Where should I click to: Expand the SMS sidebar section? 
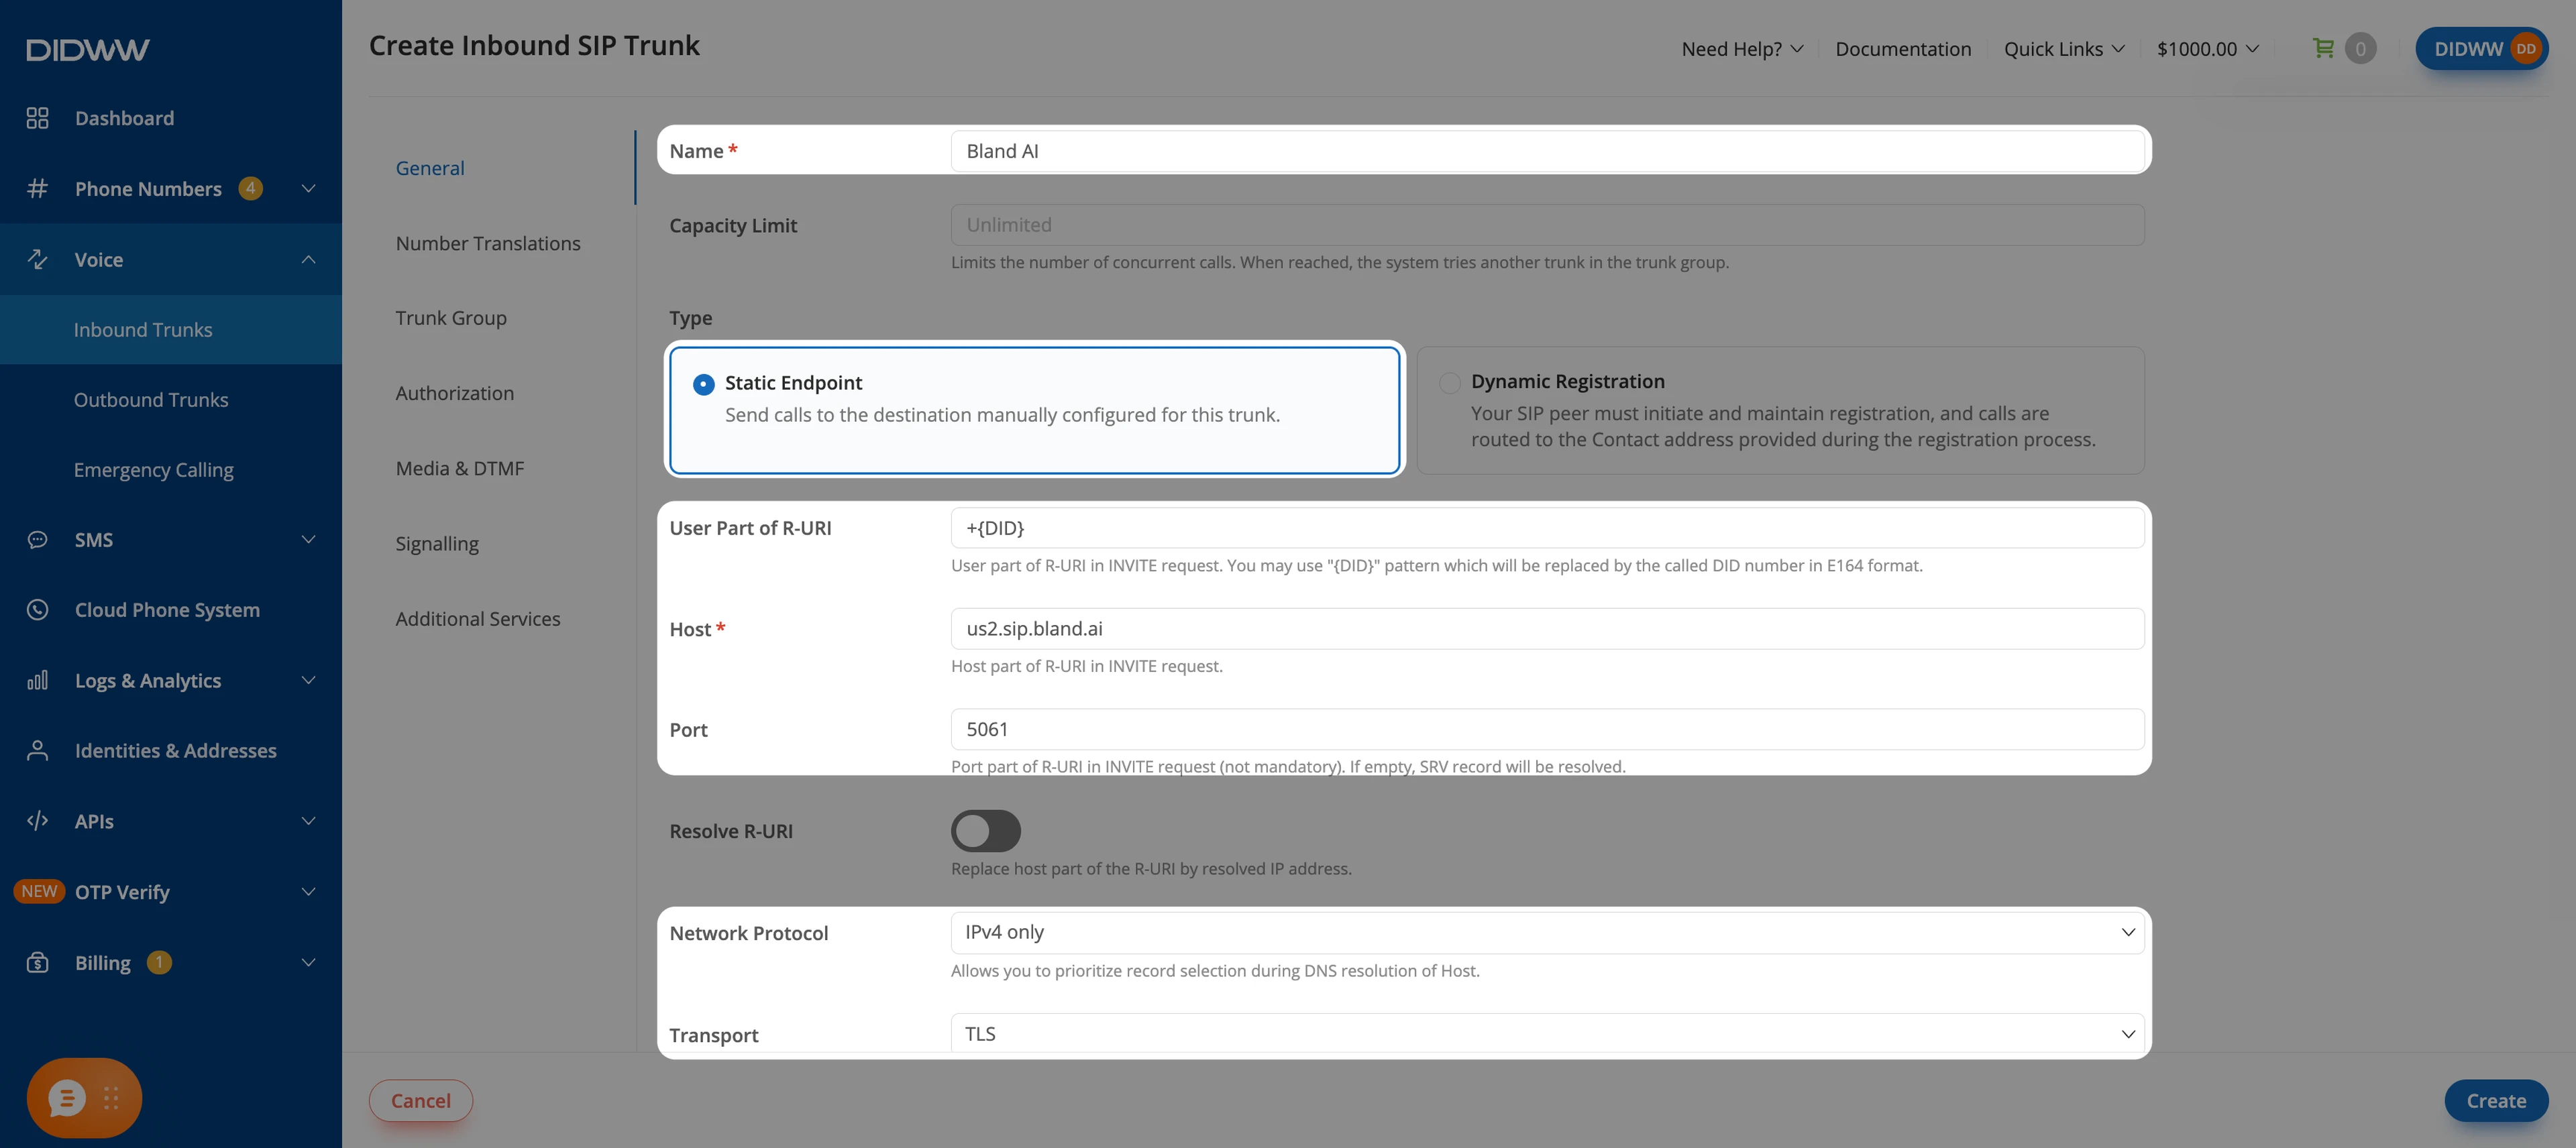click(308, 540)
